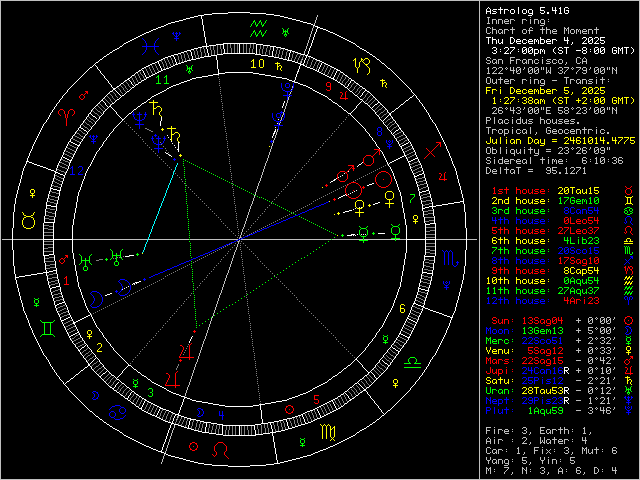Click the red Jupiter glyph inside the chart
The height and width of the screenshot is (480, 640).
(x=184, y=355)
